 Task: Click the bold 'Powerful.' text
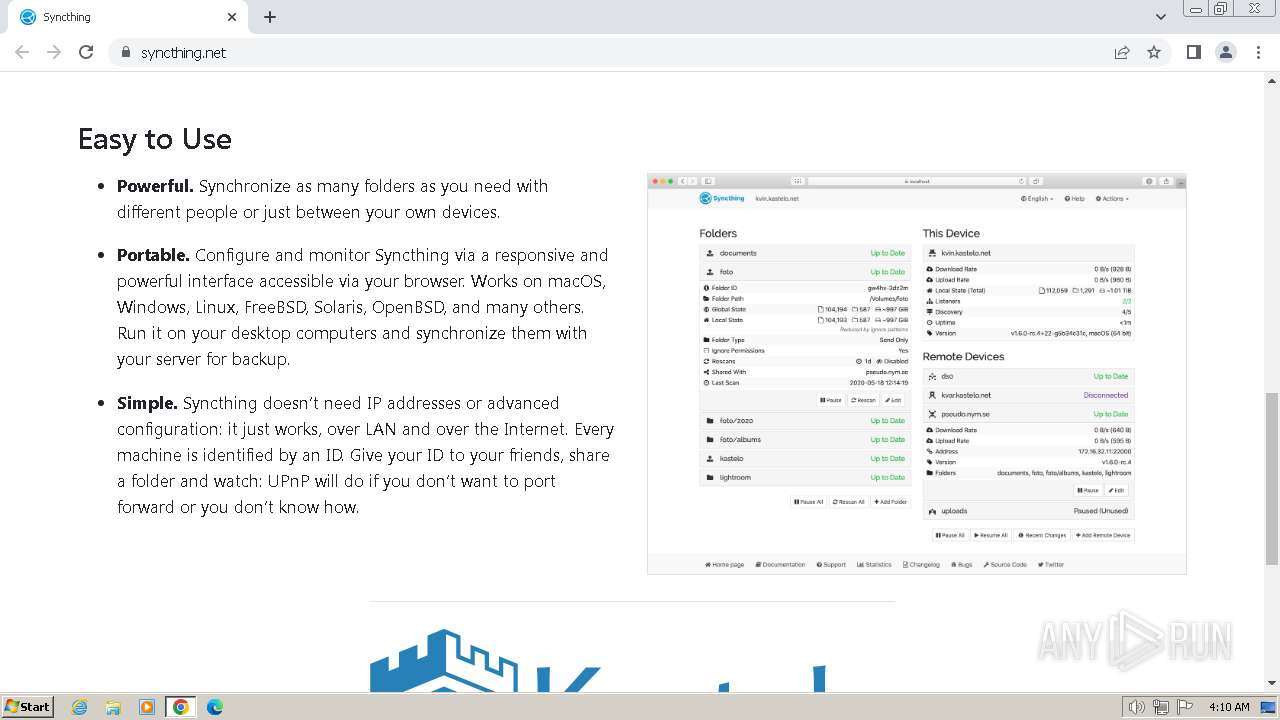(155, 186)
